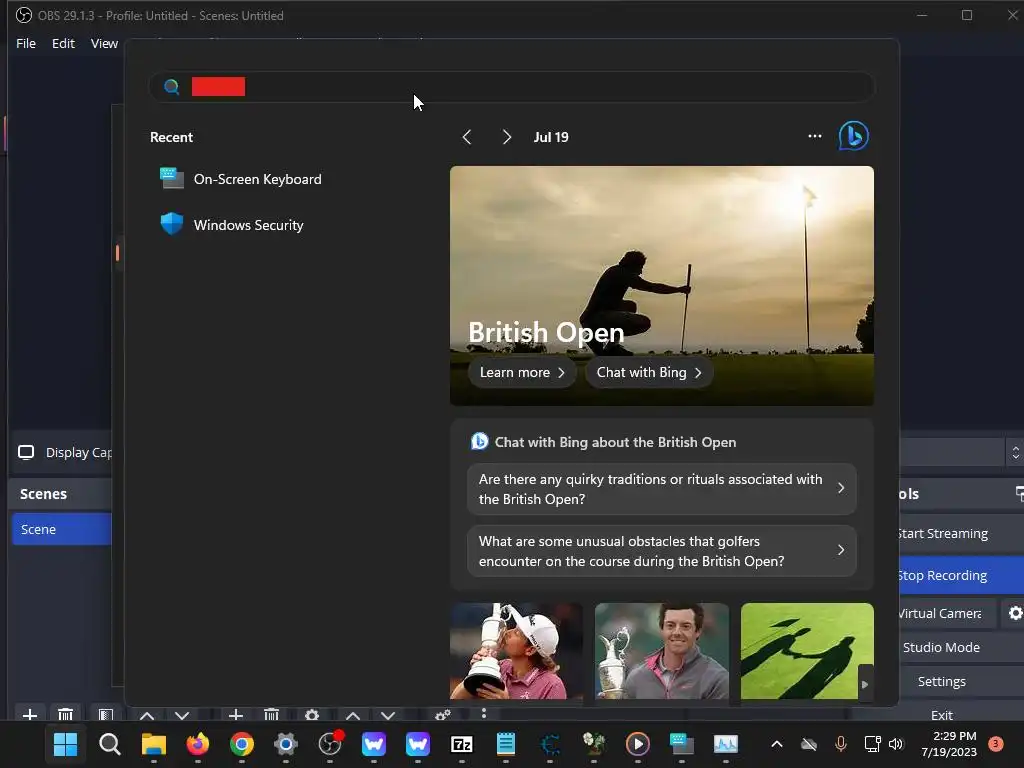Click the Jul 19 date label

click(x=551, y=137)
